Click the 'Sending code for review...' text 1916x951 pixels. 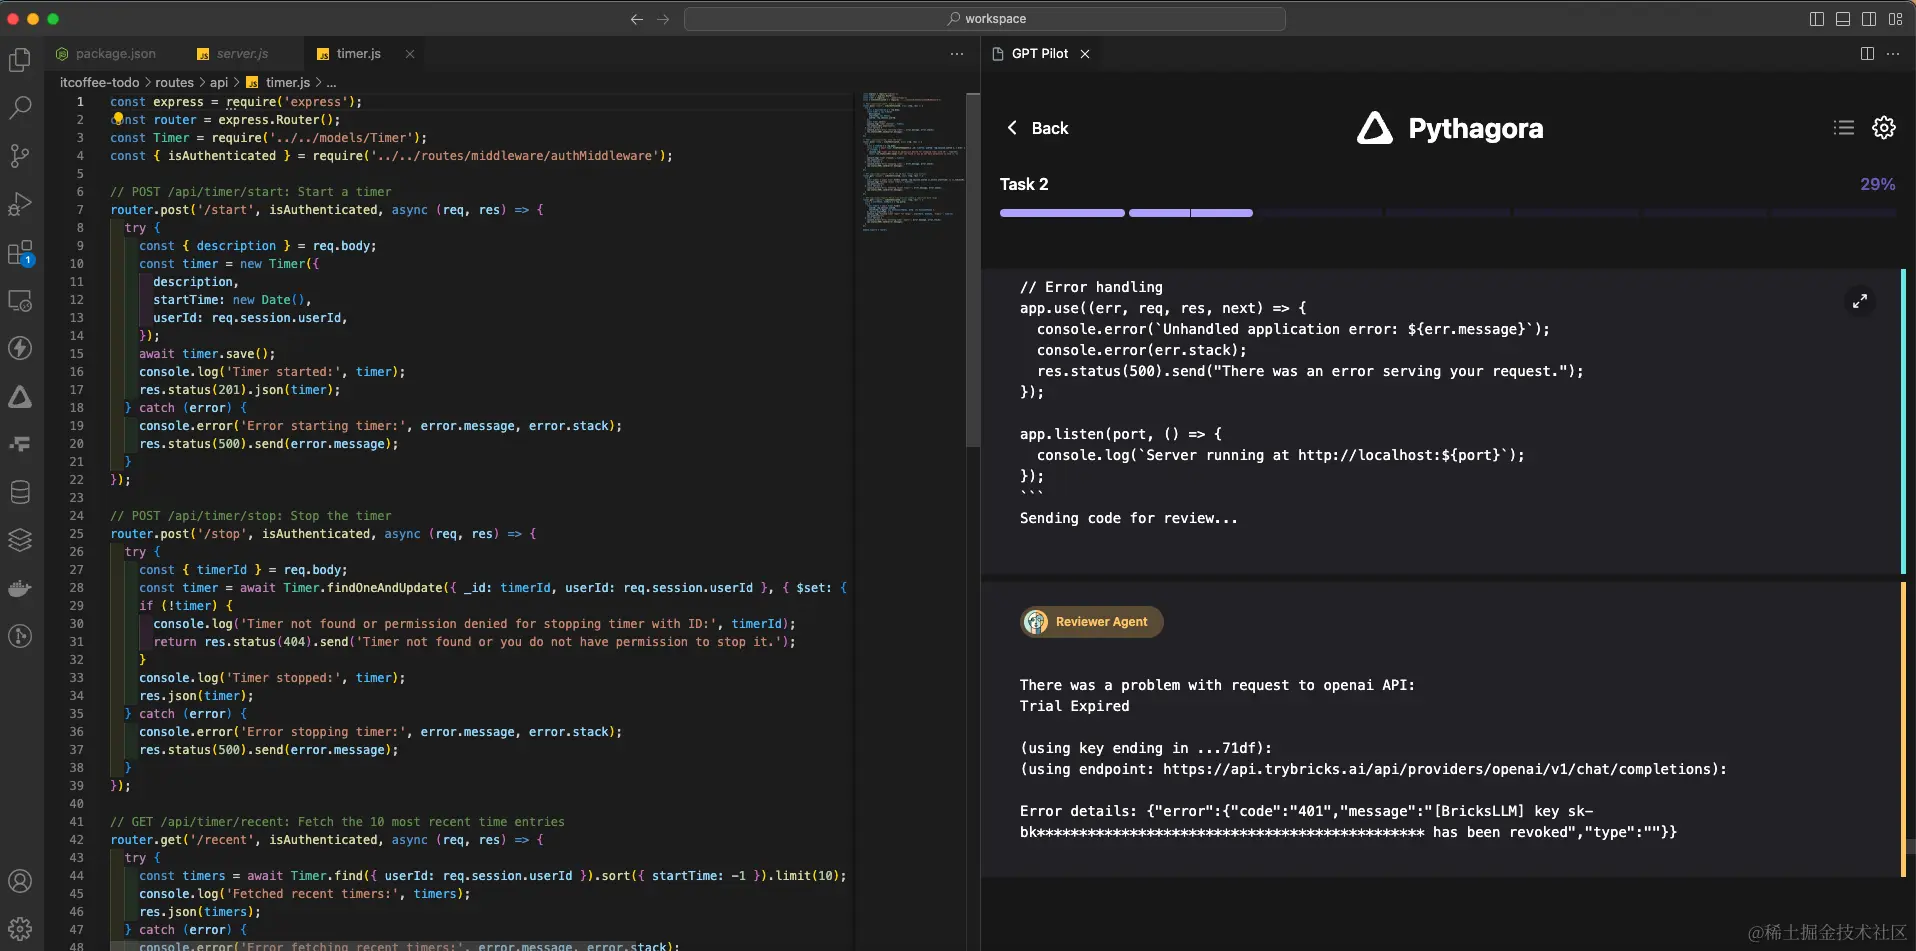pyautogui.click(x=1128, y=518)
